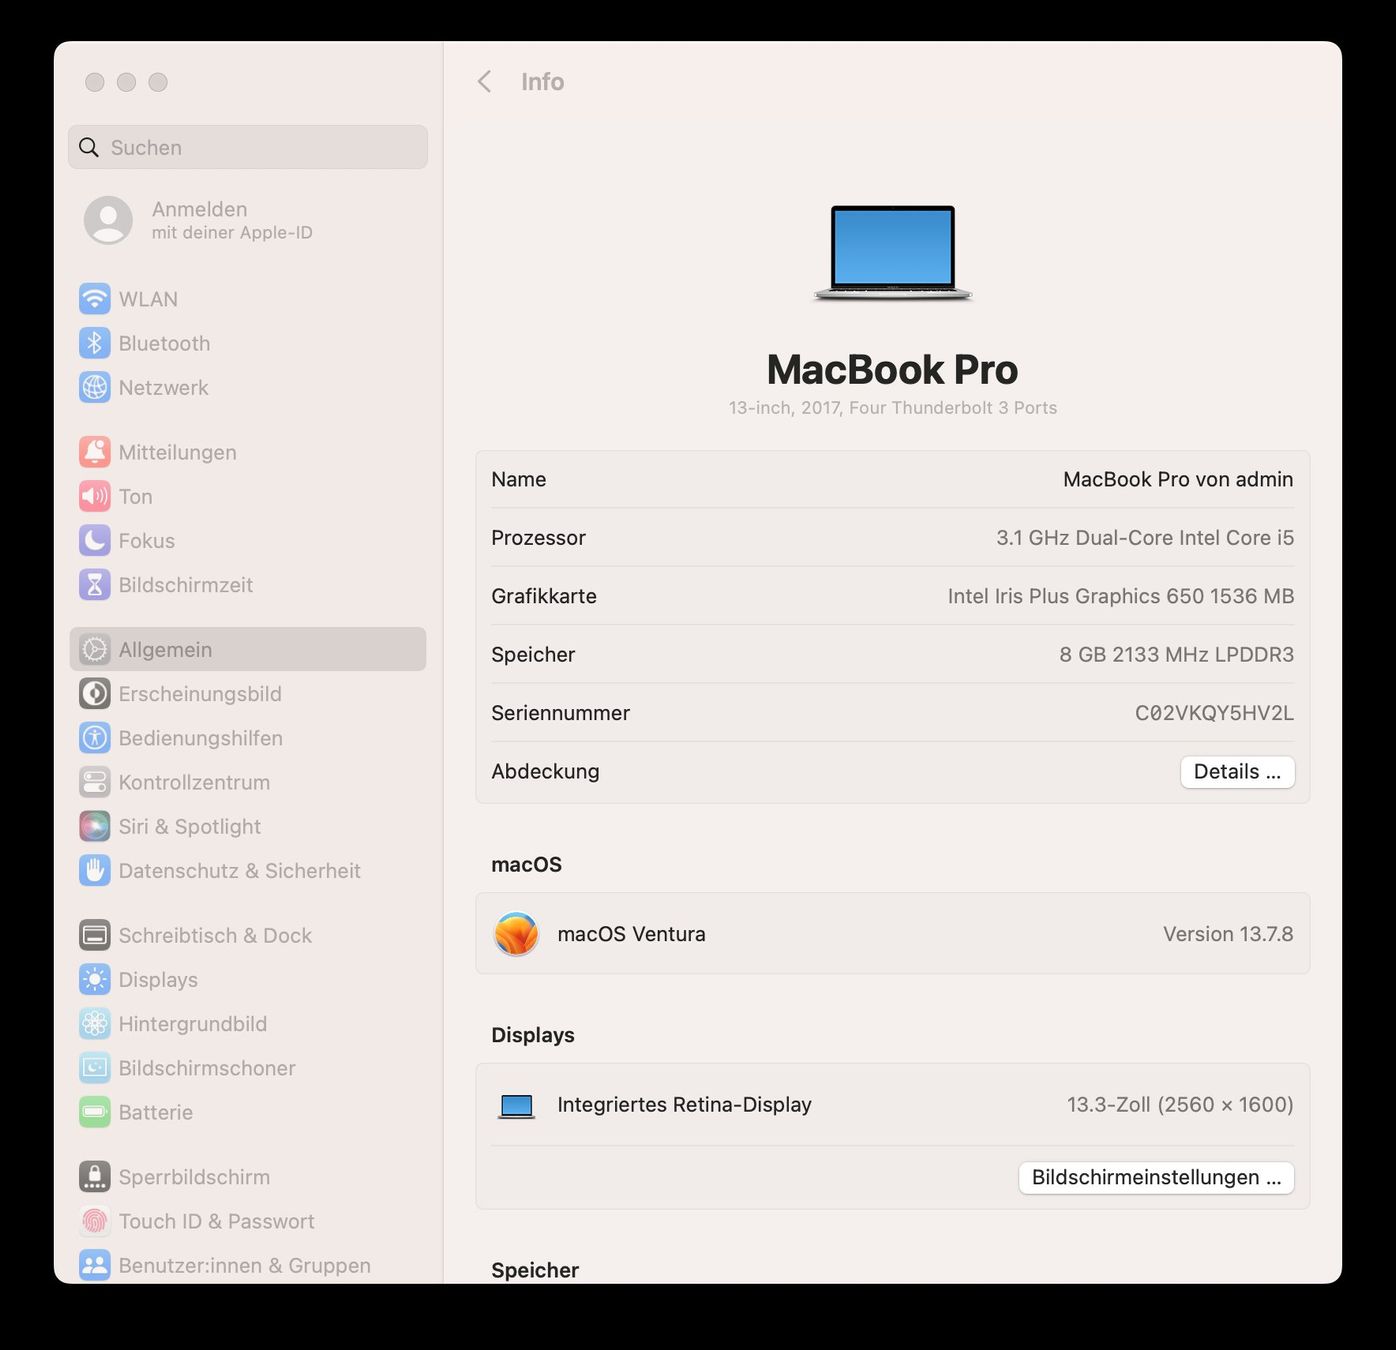This screenshot has height=1350, width=1396.
Task: Click the MacBook Pro von admin name
Action: (1178, 479)
